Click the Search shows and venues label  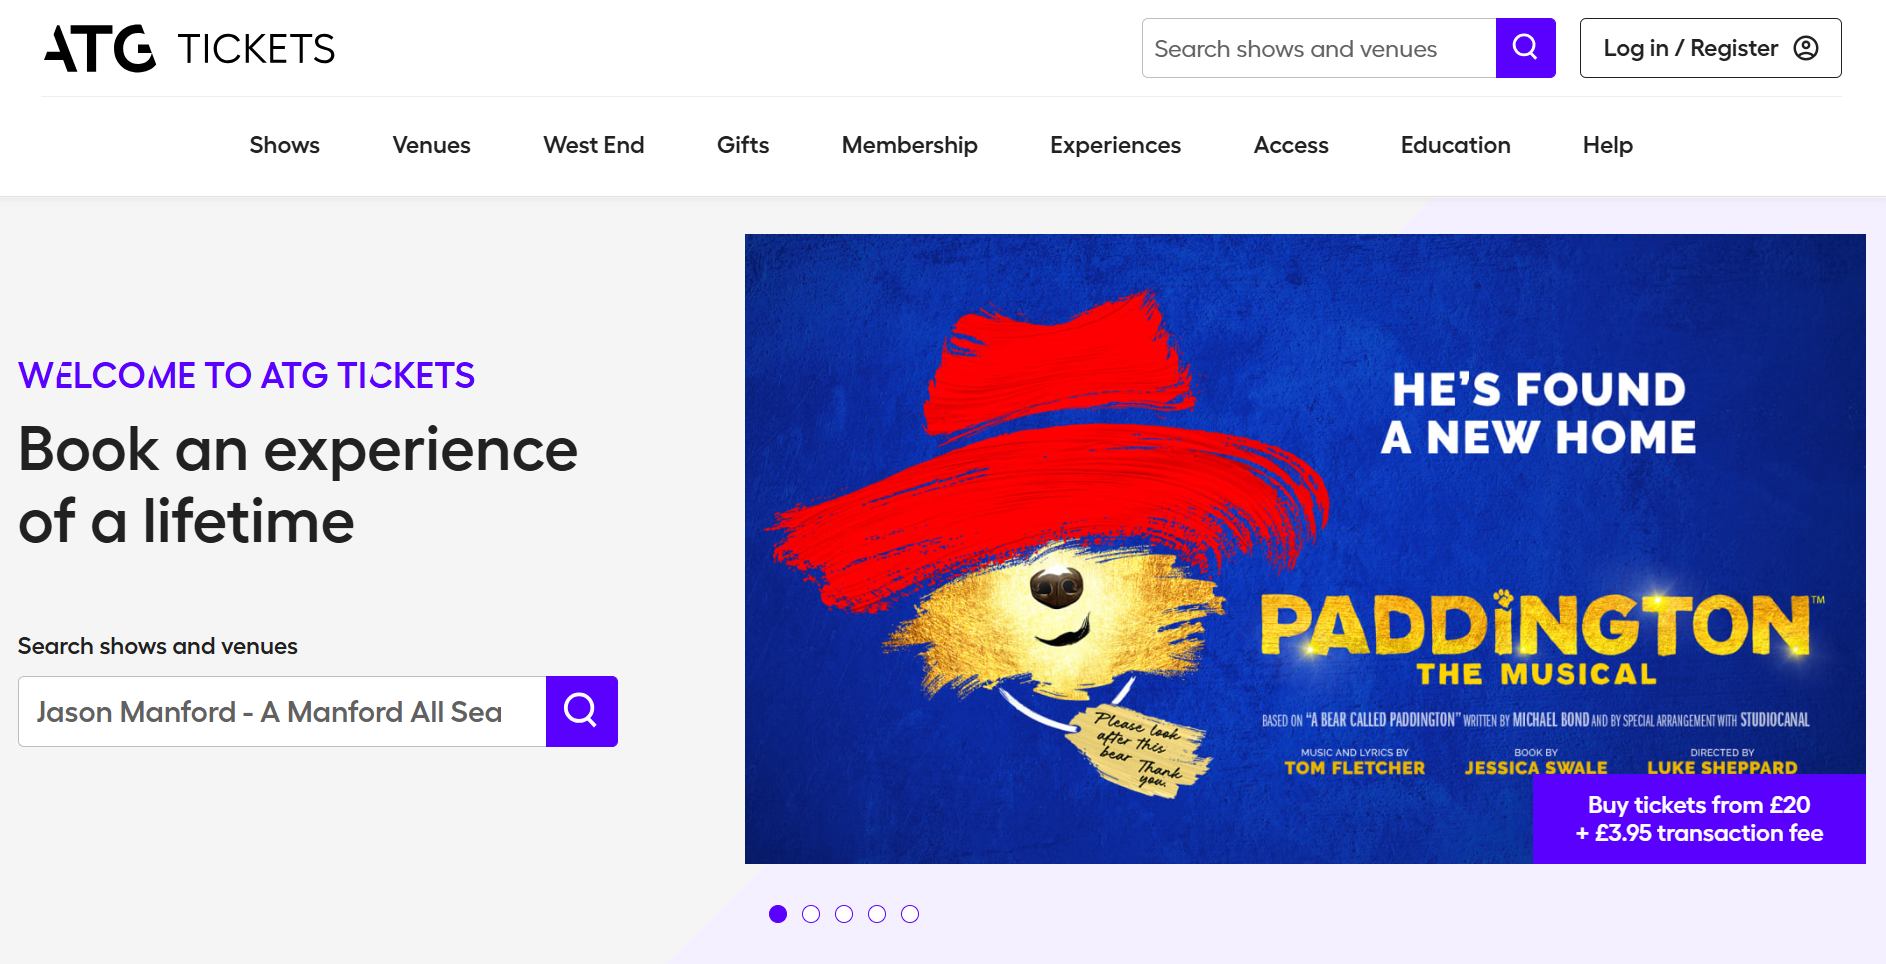coord(158,646)
